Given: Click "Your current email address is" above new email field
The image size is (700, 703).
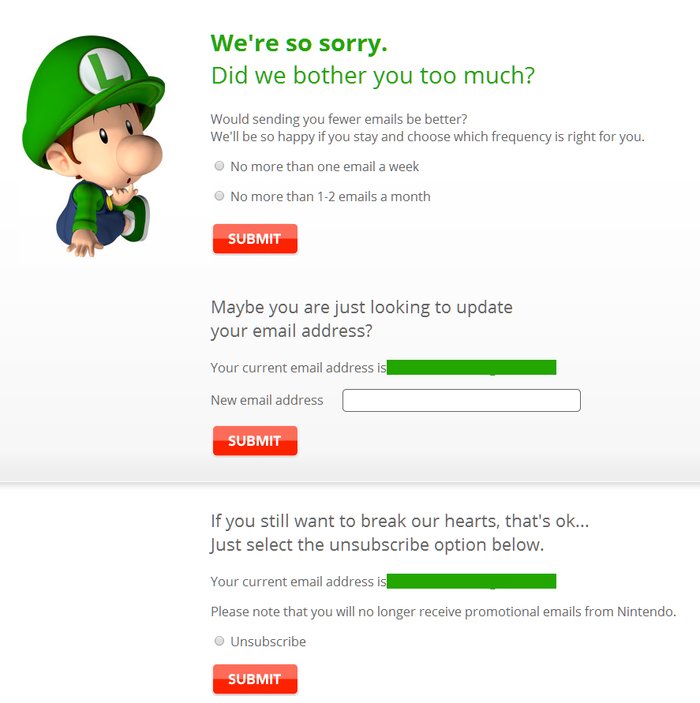Looking at the screenshot, I should (x=298, y=368).
